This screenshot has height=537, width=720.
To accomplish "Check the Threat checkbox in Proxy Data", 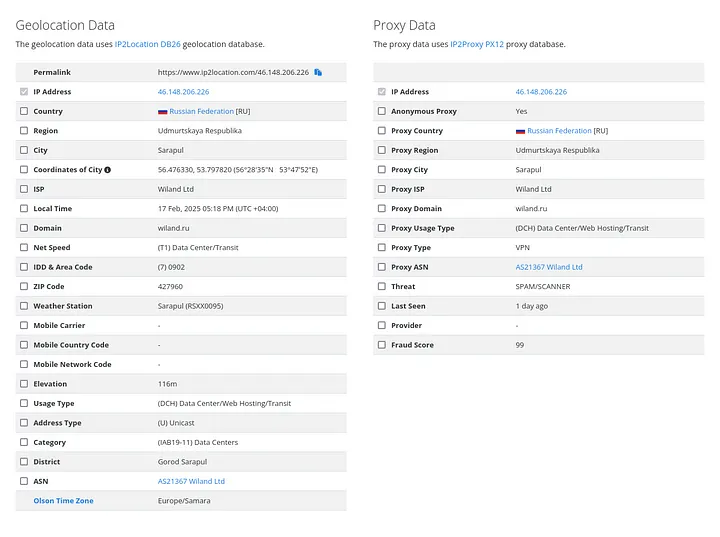I will point(382,286).
